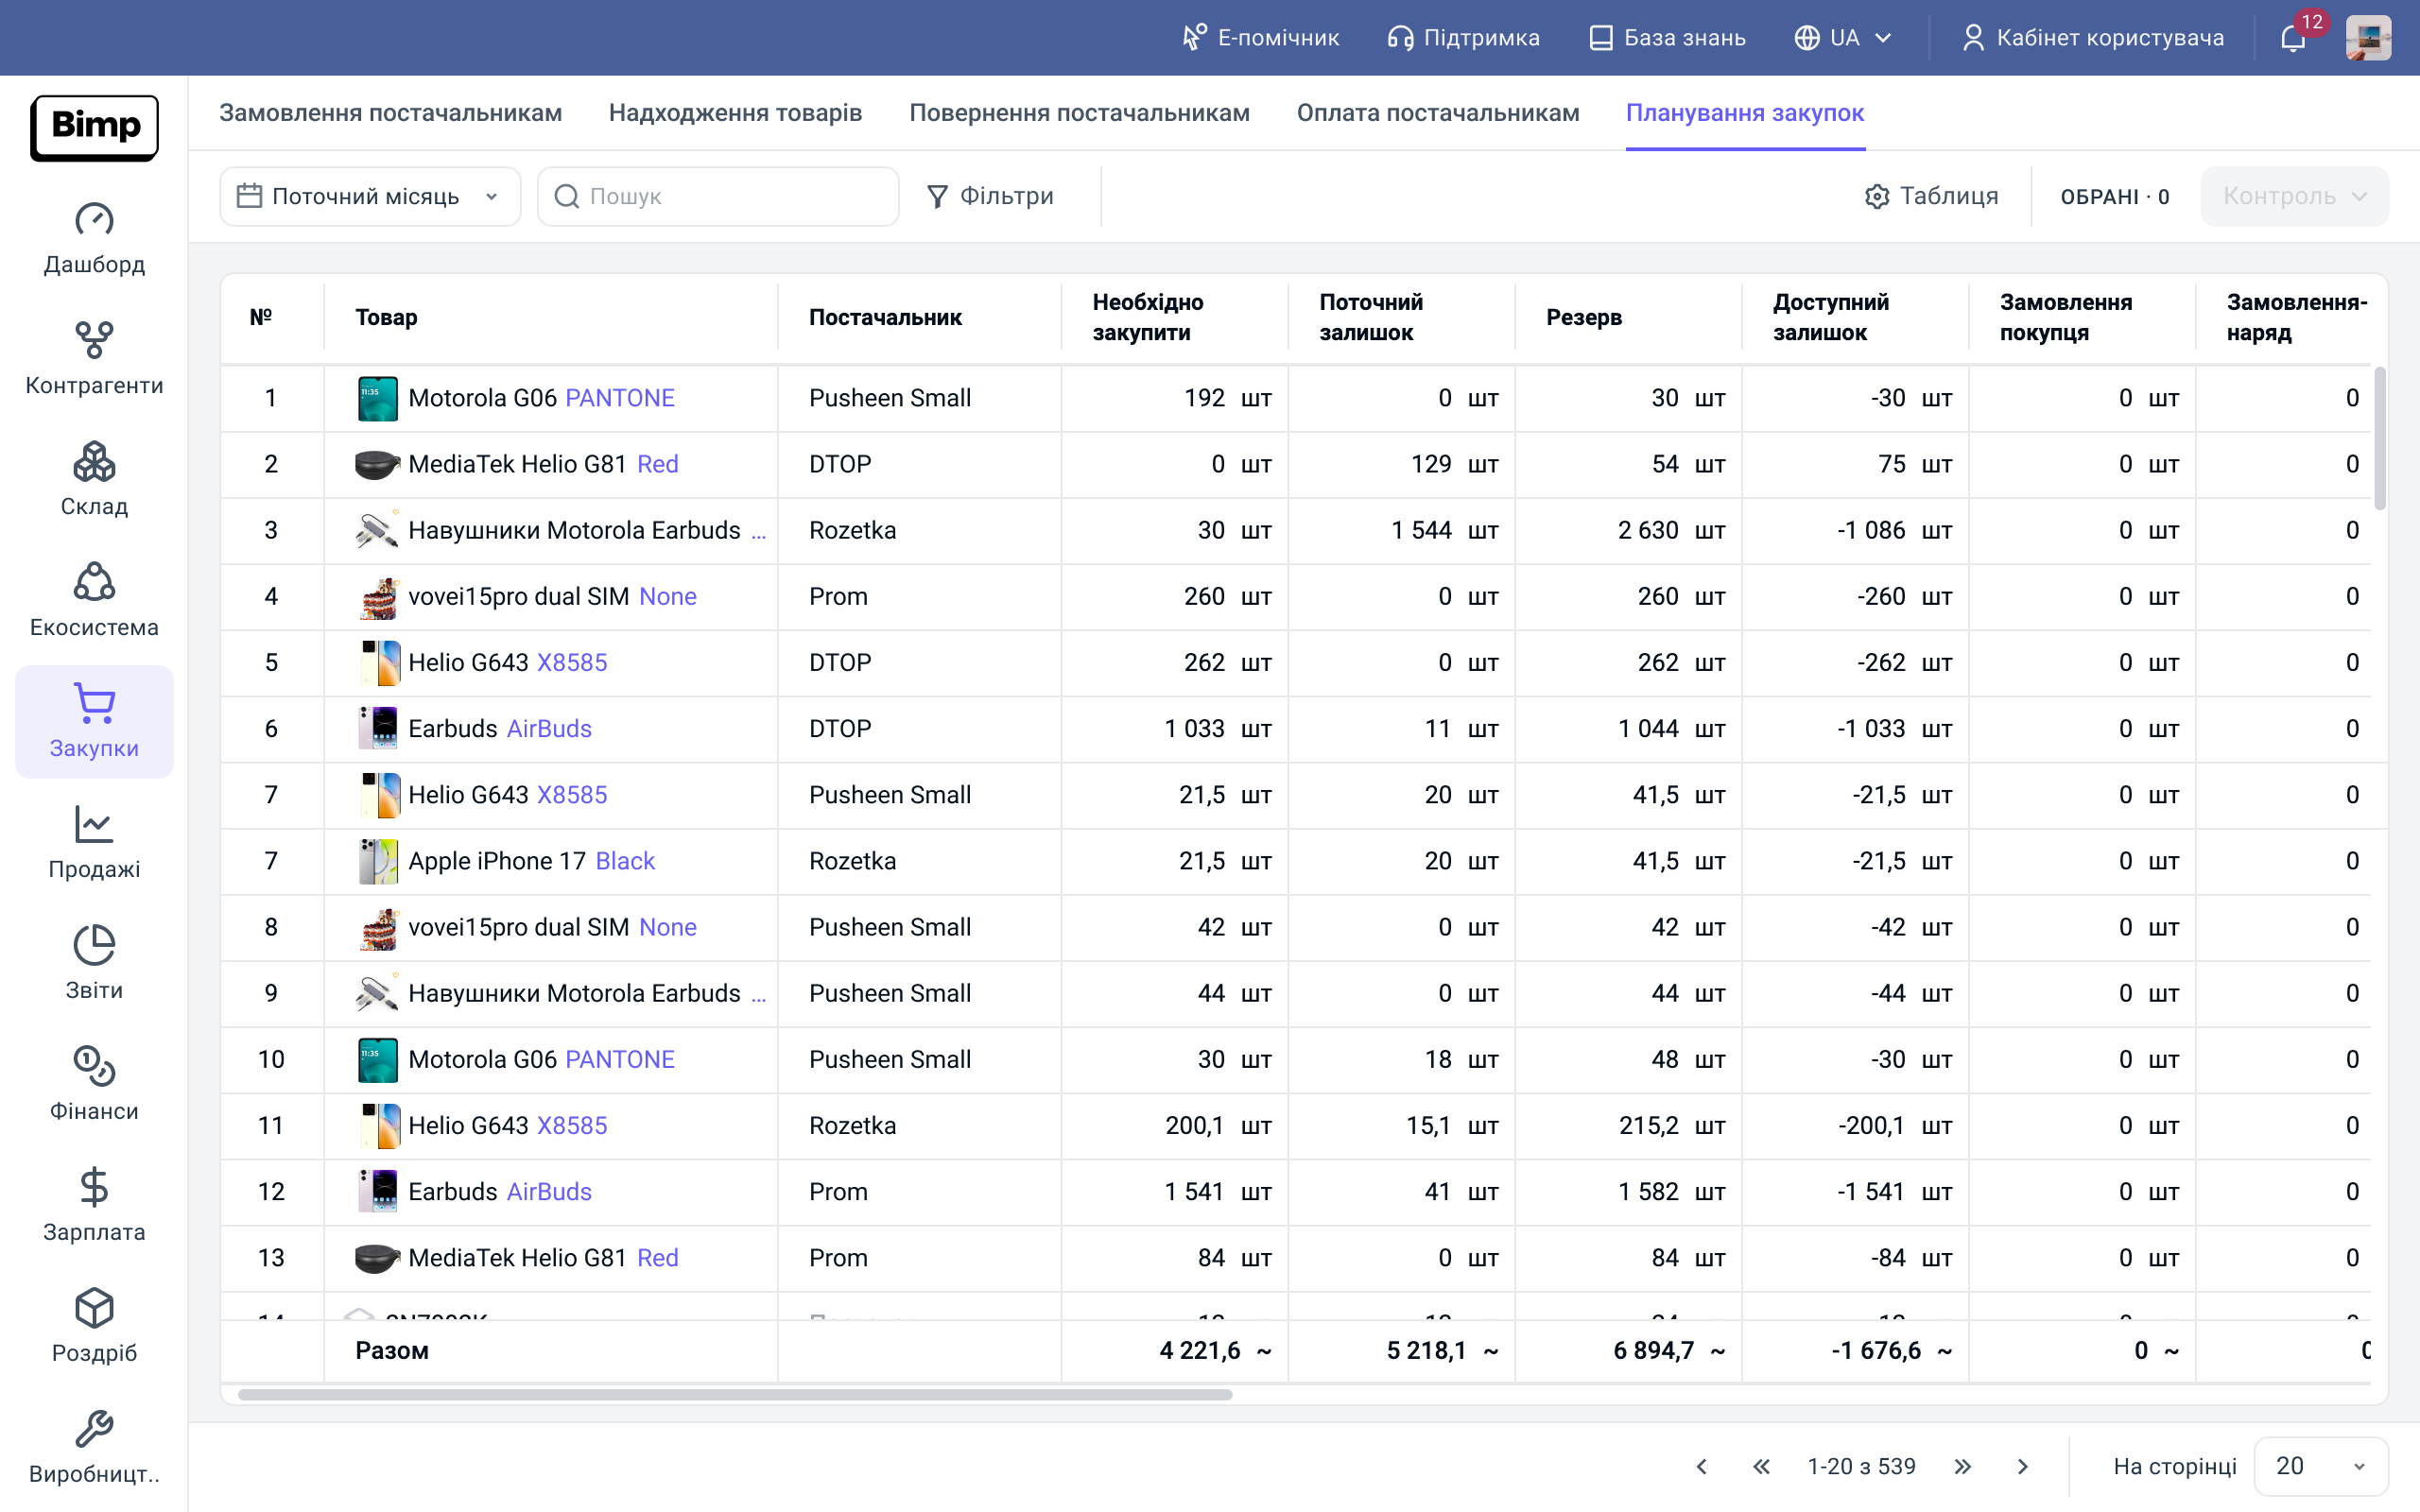Open the Зарплата payroll section
This screenshot has width=2420, height=1512.
click(x=94, y=1206)
